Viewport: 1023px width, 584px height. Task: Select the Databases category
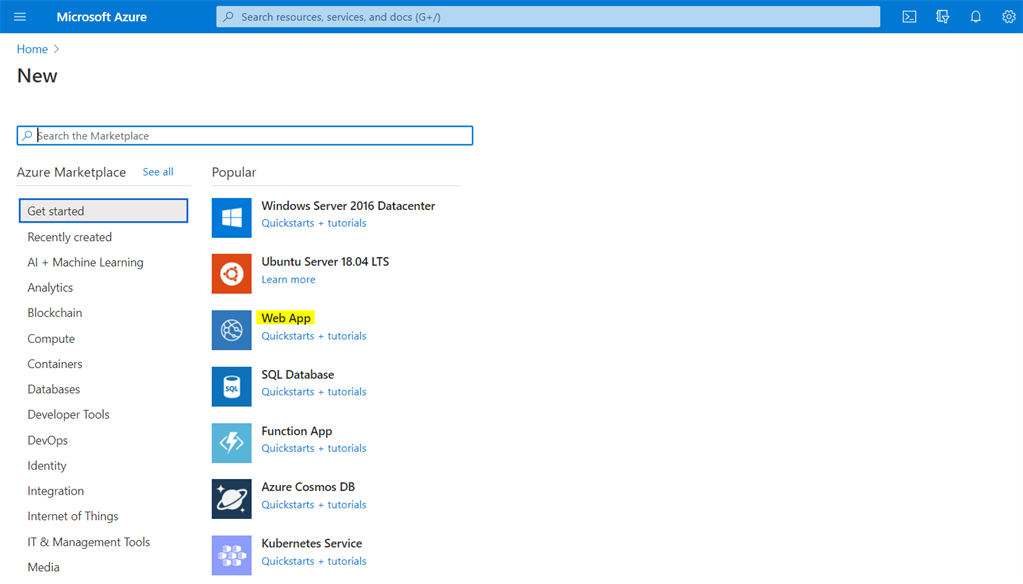[x=53, y=390]
